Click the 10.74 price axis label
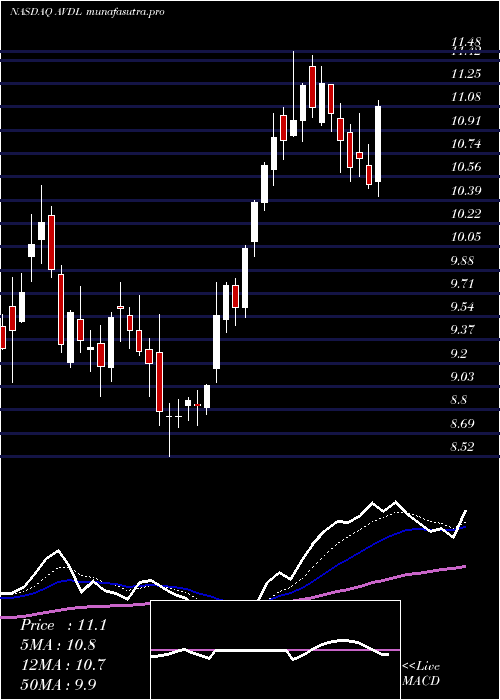Screen dimensions: 500x700 [x=466, y=144]
